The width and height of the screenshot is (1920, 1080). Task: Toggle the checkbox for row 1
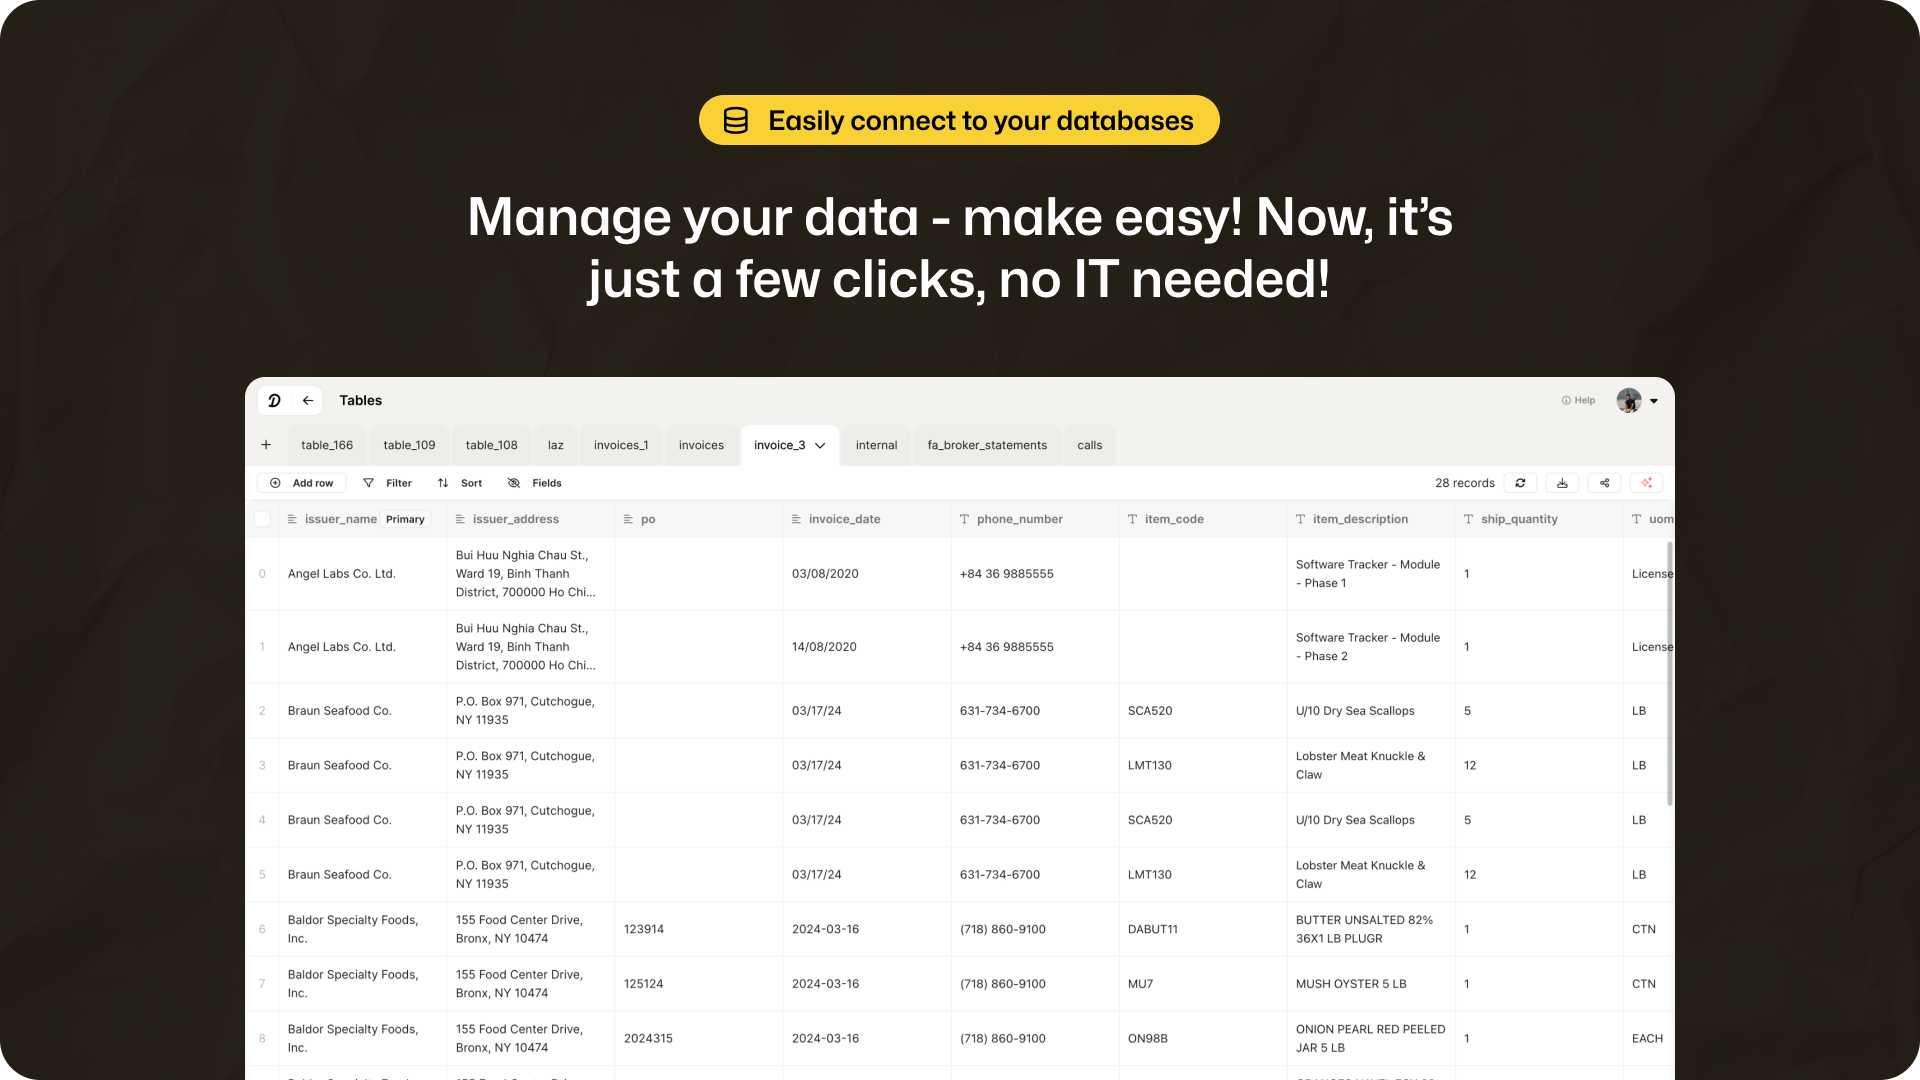pyautogui.click(x=264, y=645)
